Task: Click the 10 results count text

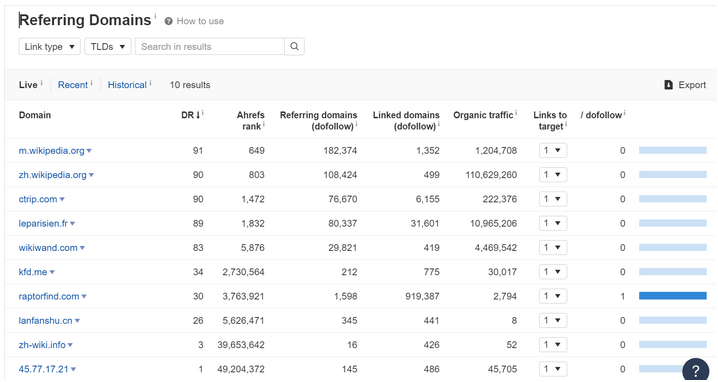Action: (x=190, y=85)
